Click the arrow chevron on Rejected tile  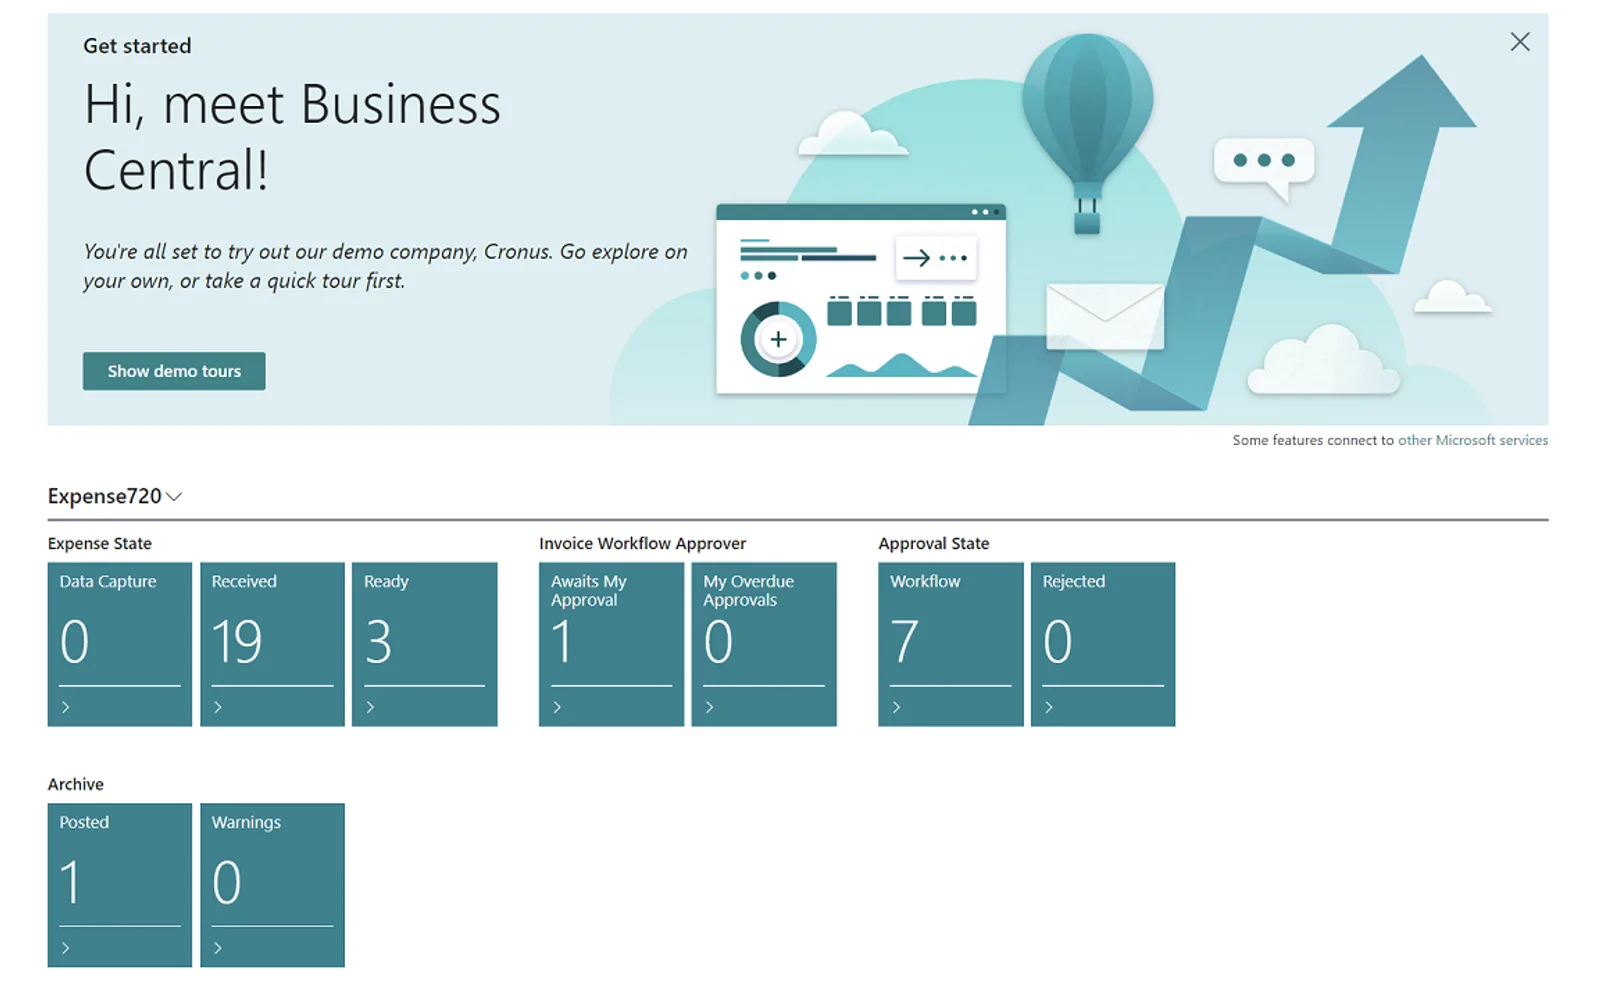click(1048, 707)
